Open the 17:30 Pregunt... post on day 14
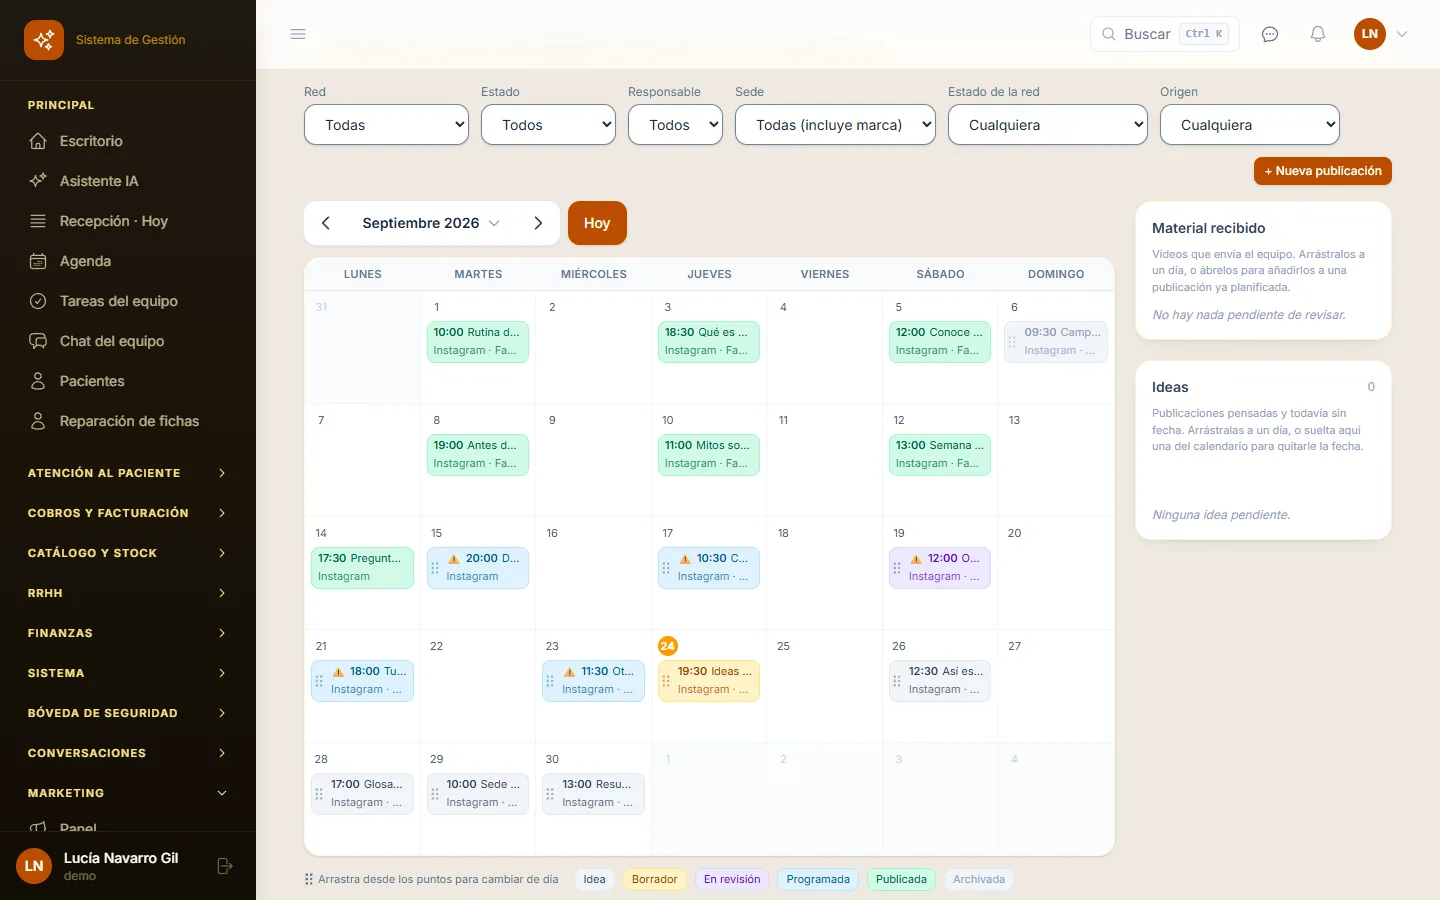The height and width of the screenshot is (900, 1440). coord(362,568)
